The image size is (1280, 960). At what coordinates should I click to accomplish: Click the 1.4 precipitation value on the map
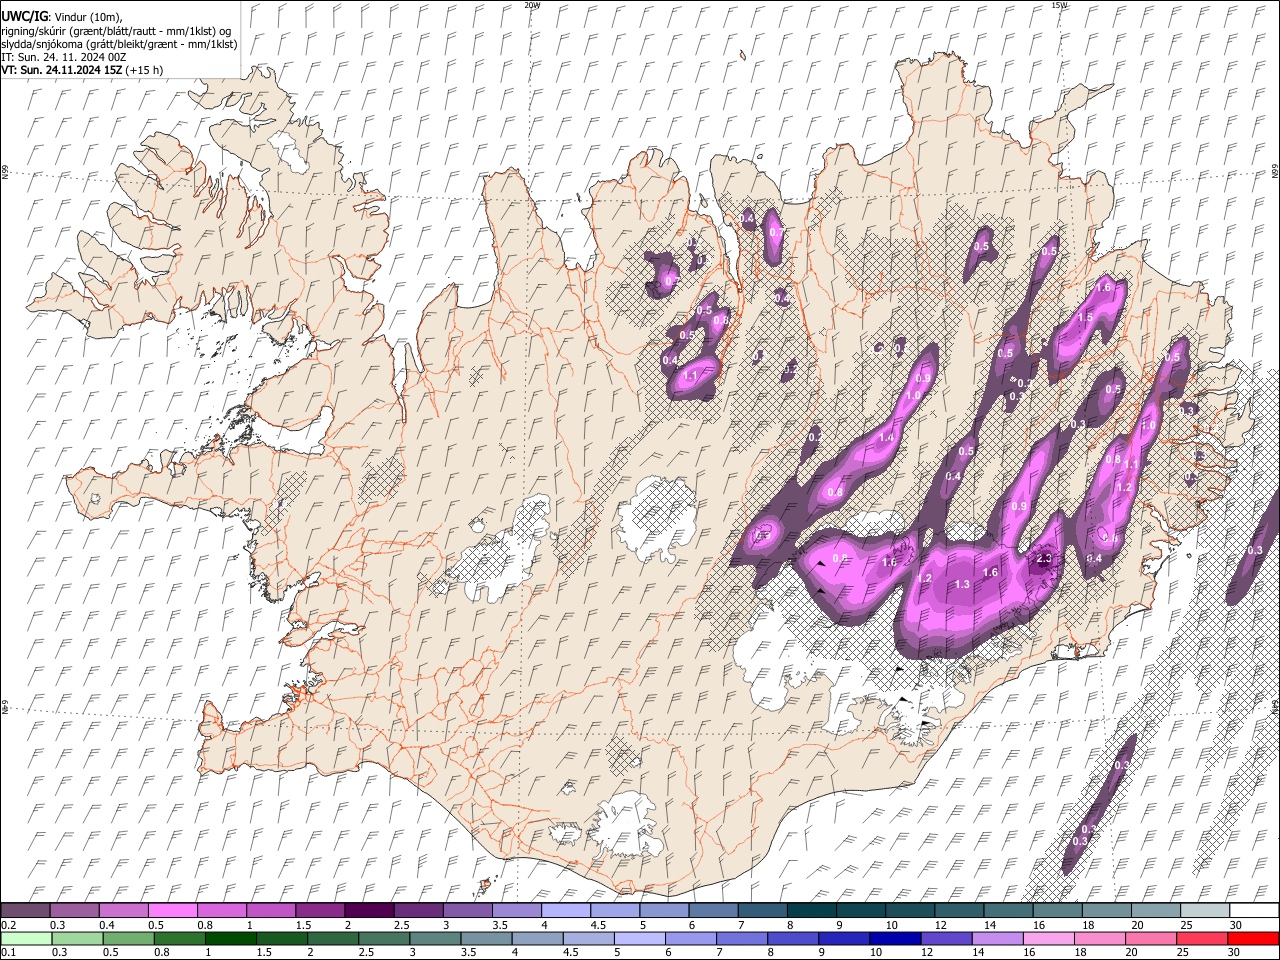pos(886,438)
